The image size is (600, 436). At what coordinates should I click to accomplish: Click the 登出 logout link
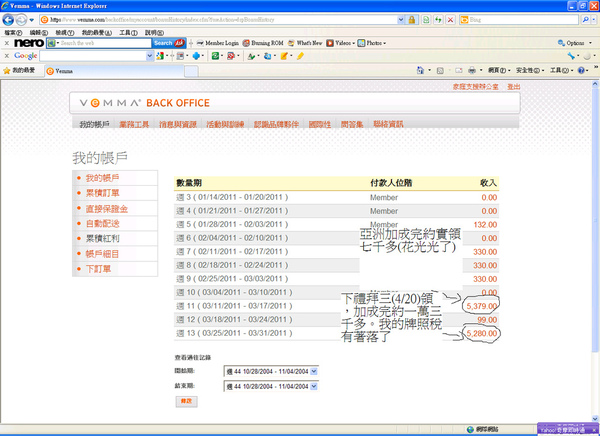click(x=514, y=87)
